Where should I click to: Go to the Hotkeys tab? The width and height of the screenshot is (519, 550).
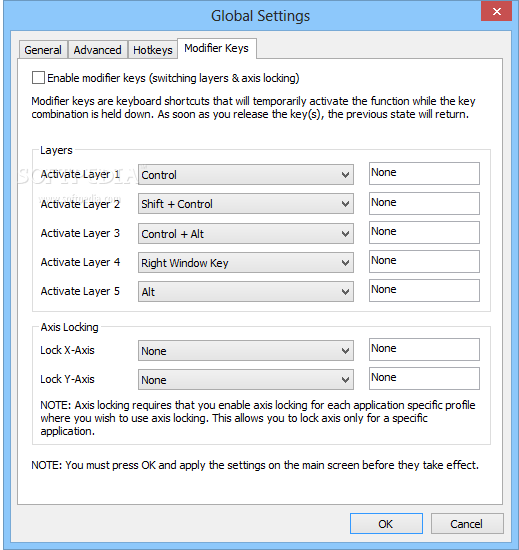153,50
